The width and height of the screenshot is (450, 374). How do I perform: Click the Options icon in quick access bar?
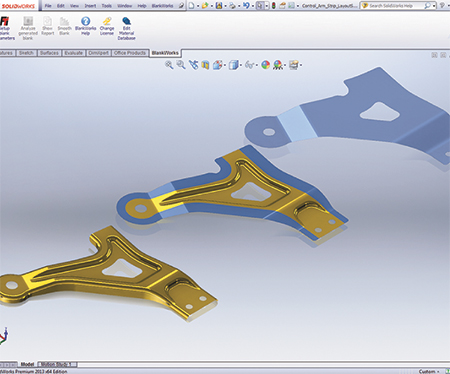click(x=291, y=6)
